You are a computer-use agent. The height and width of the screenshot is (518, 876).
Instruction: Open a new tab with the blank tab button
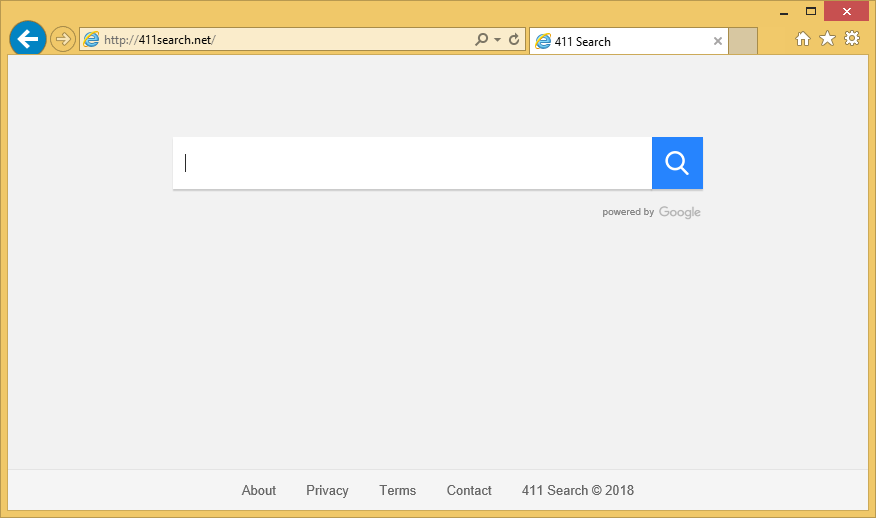[x=743, y=42]
